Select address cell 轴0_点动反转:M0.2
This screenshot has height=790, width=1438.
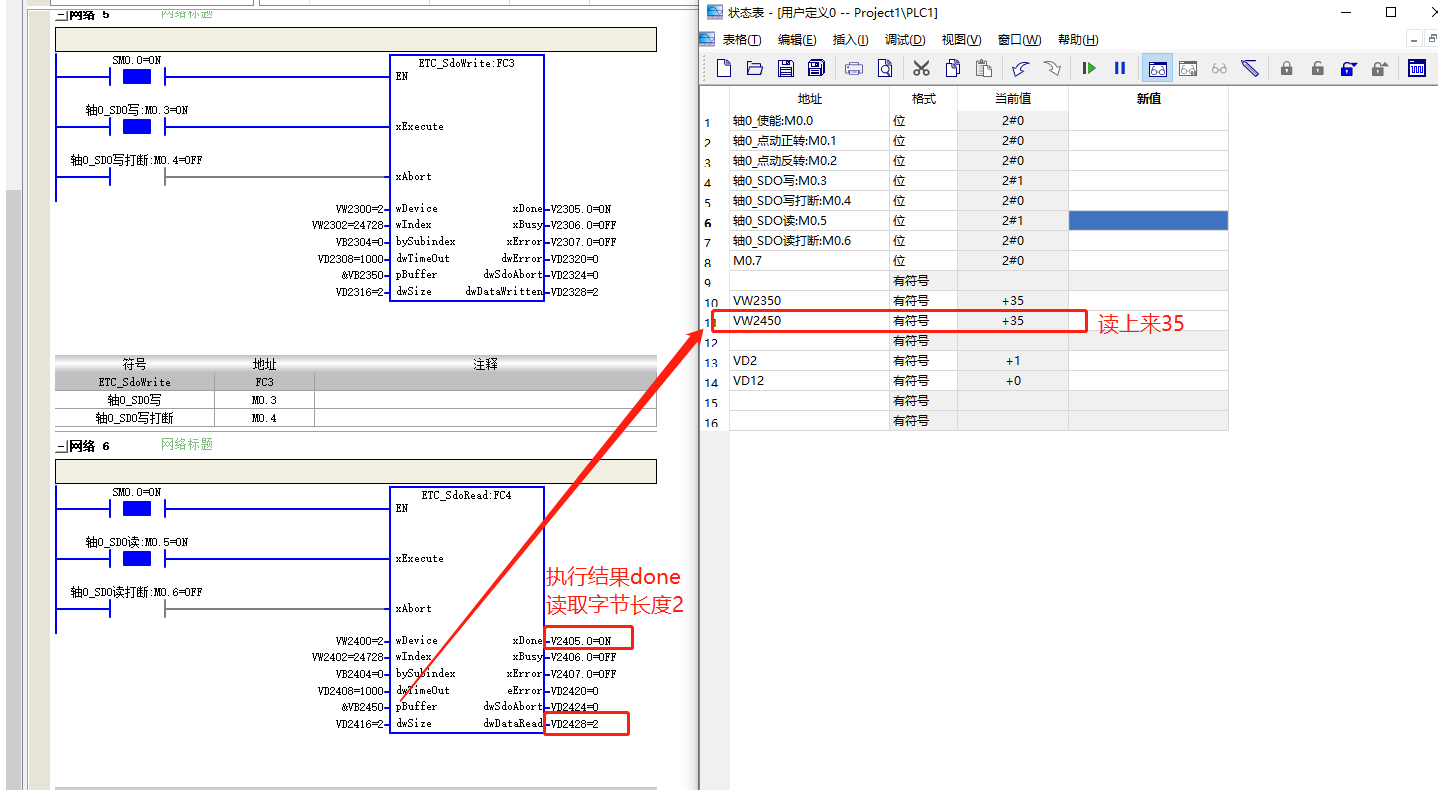tap(809, 161)
